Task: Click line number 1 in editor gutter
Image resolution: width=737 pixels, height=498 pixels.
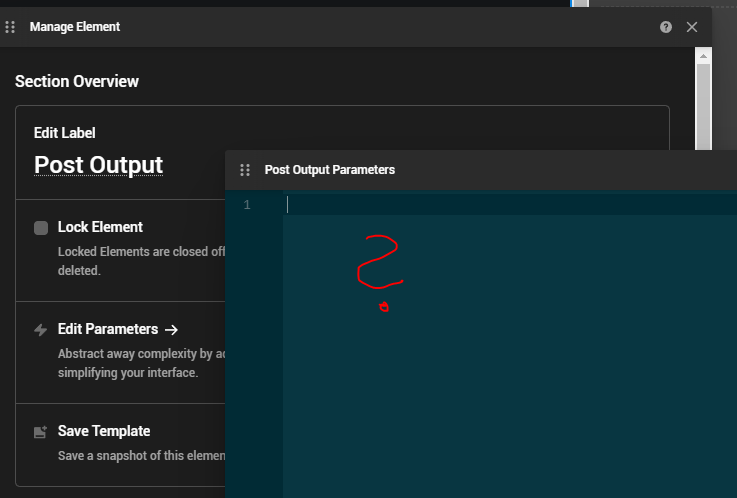Action: tap(246, 205)
